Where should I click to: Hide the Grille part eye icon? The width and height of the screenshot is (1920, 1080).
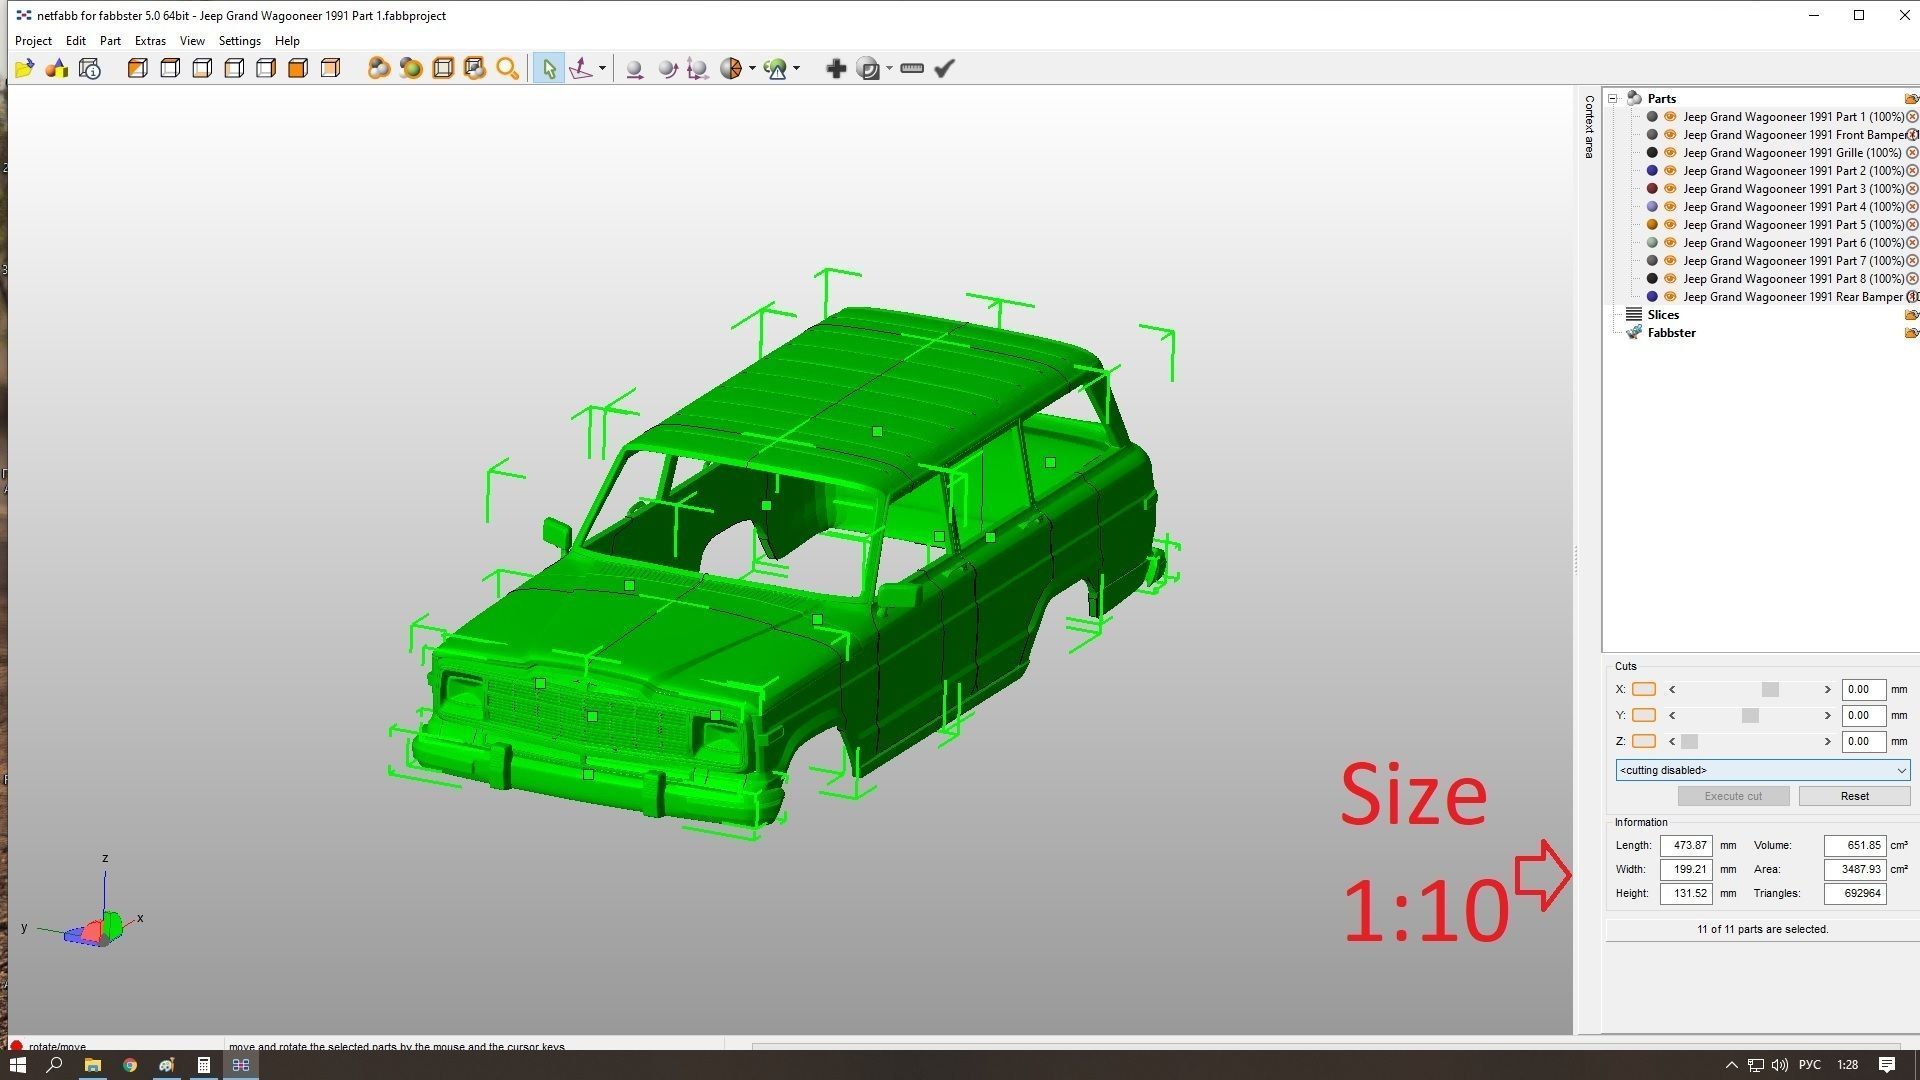tap(1669, 152)
